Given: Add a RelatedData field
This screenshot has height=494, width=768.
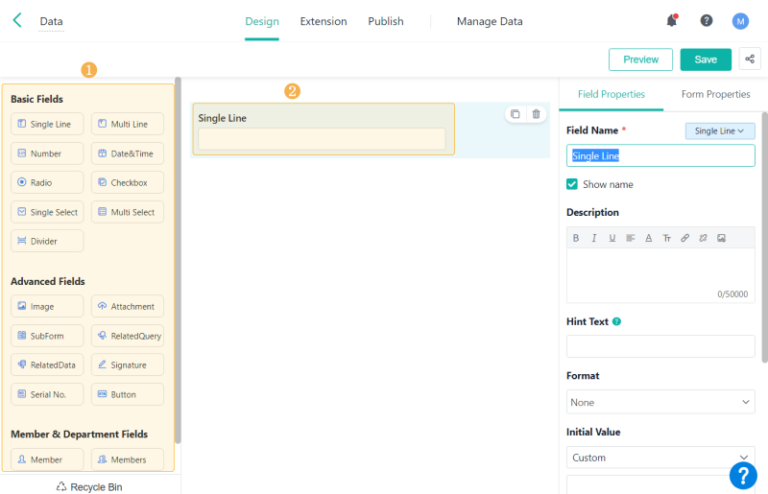Looking at the screenshot, I should pos(47,365).
